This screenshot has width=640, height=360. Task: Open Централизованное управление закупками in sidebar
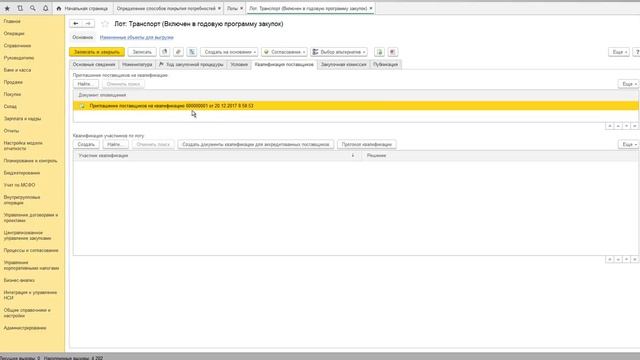click(x=27, y=236)
